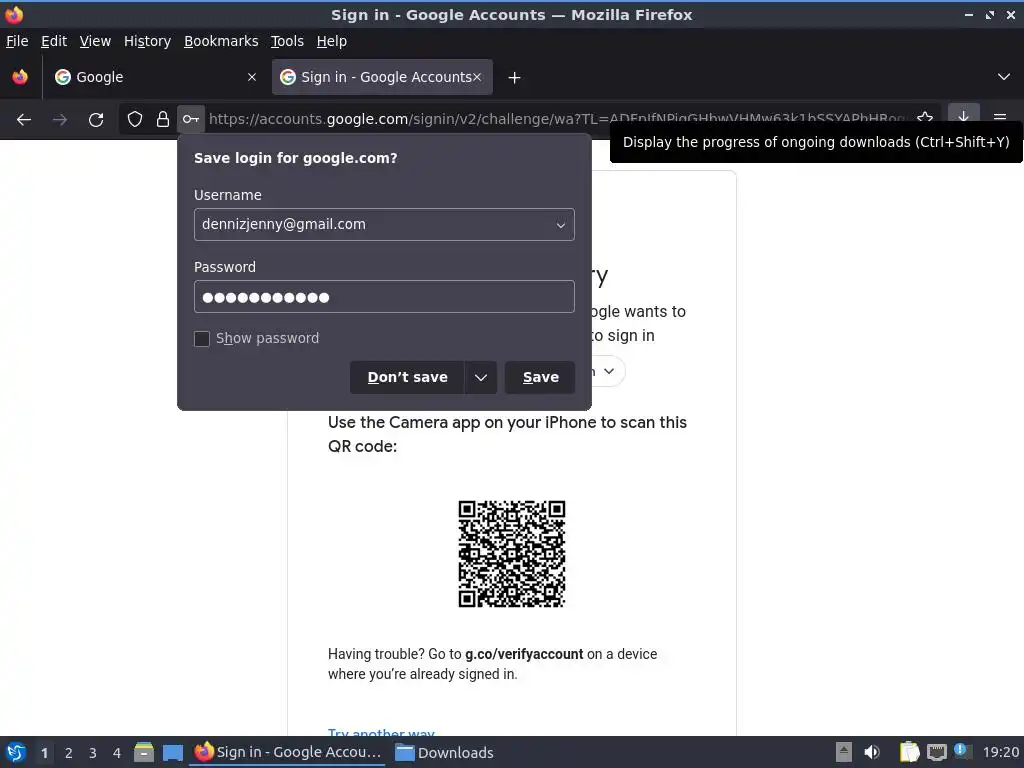Click the removable media eject tray icon
The width and height of the screenshot is (1024, 768).
click(x=844, y=752)
